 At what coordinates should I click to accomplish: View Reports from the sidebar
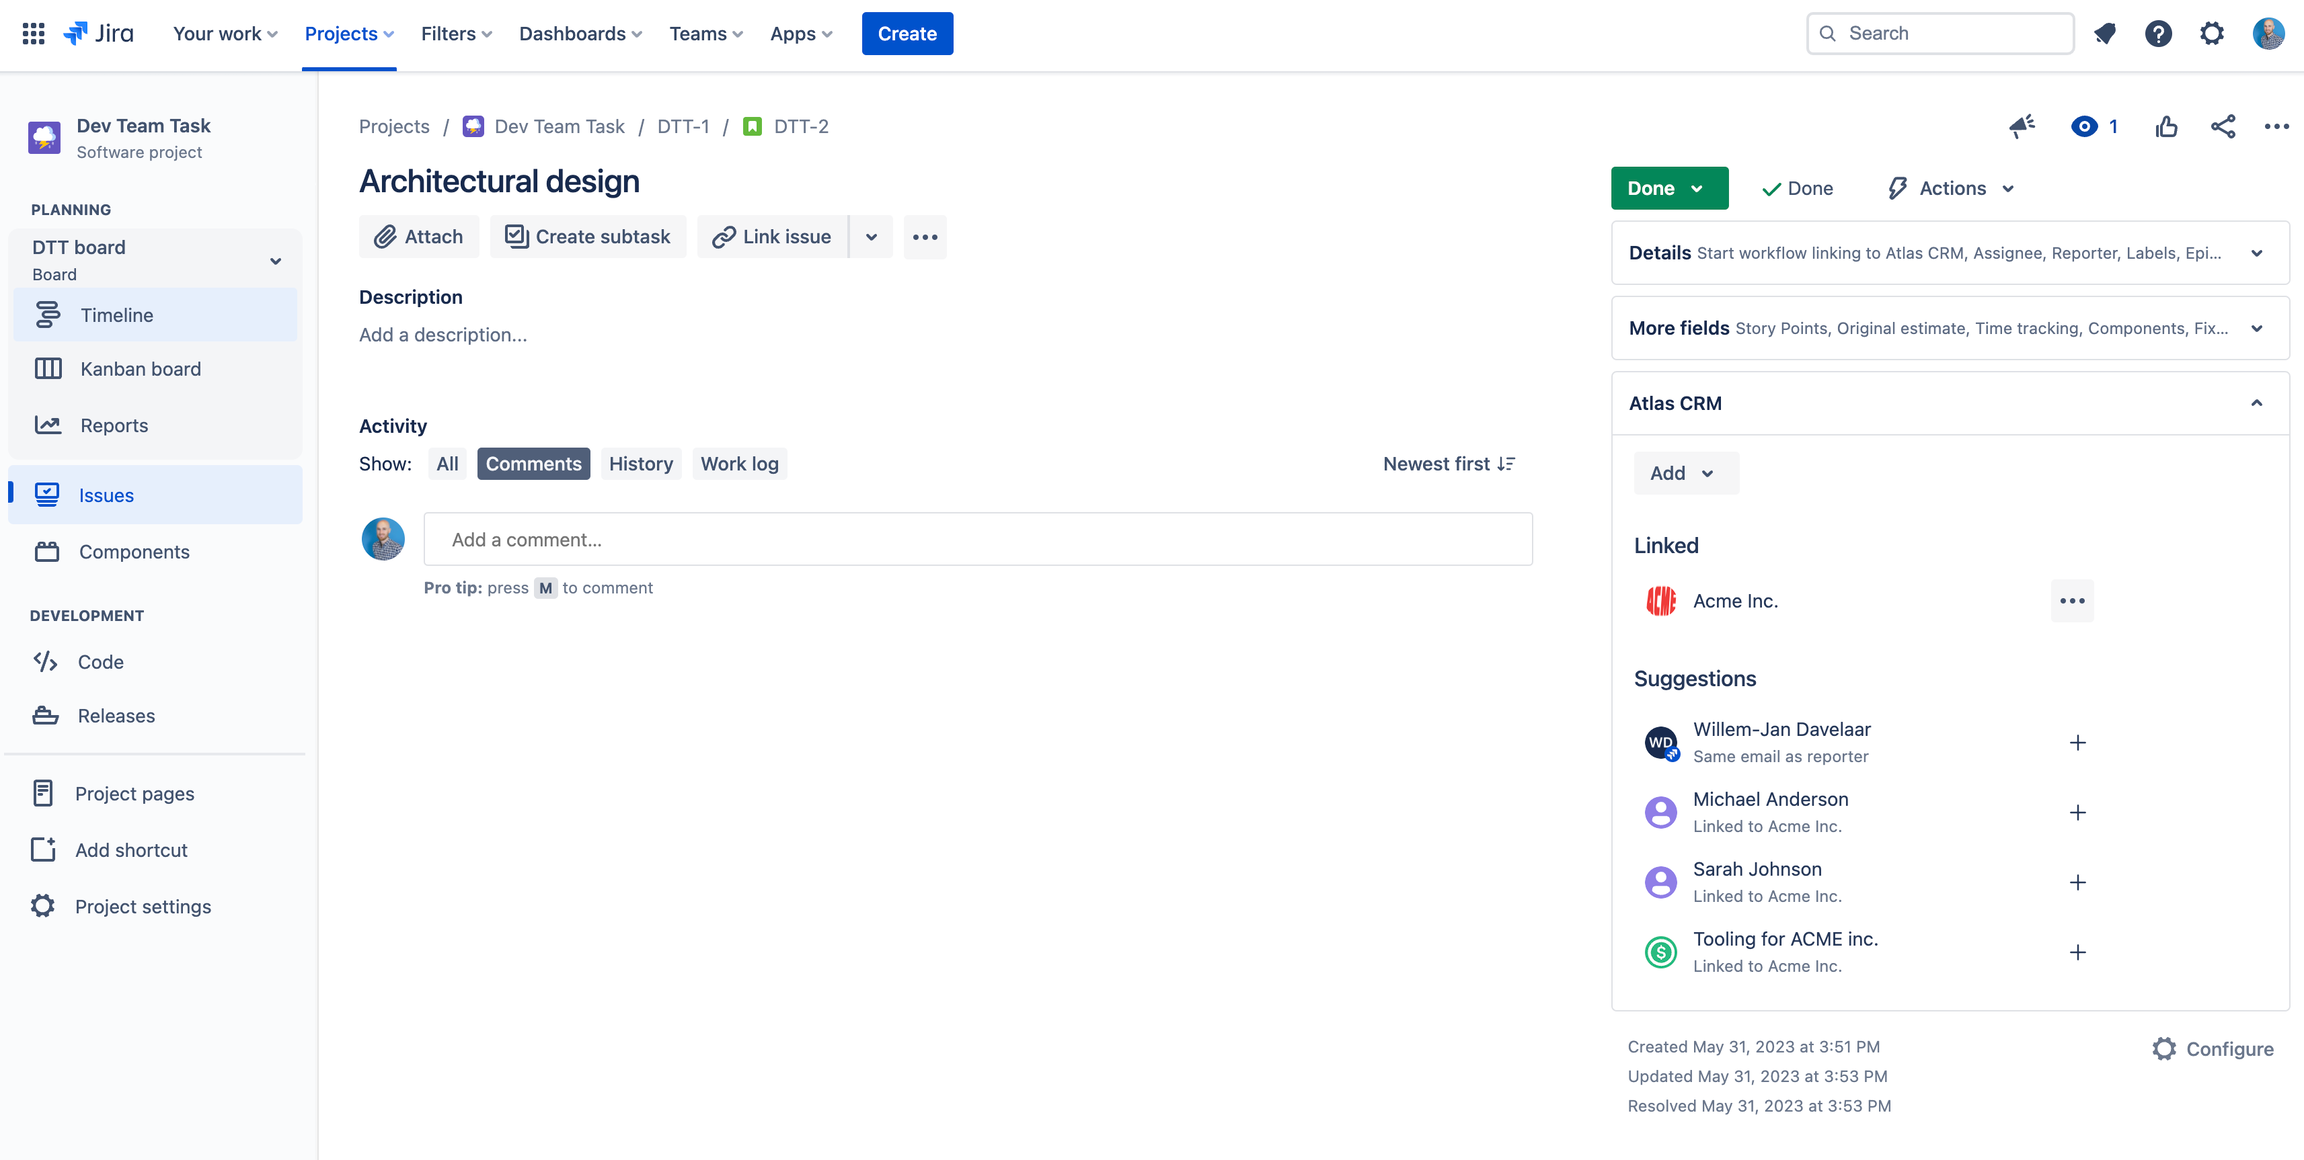click(113, 425)
